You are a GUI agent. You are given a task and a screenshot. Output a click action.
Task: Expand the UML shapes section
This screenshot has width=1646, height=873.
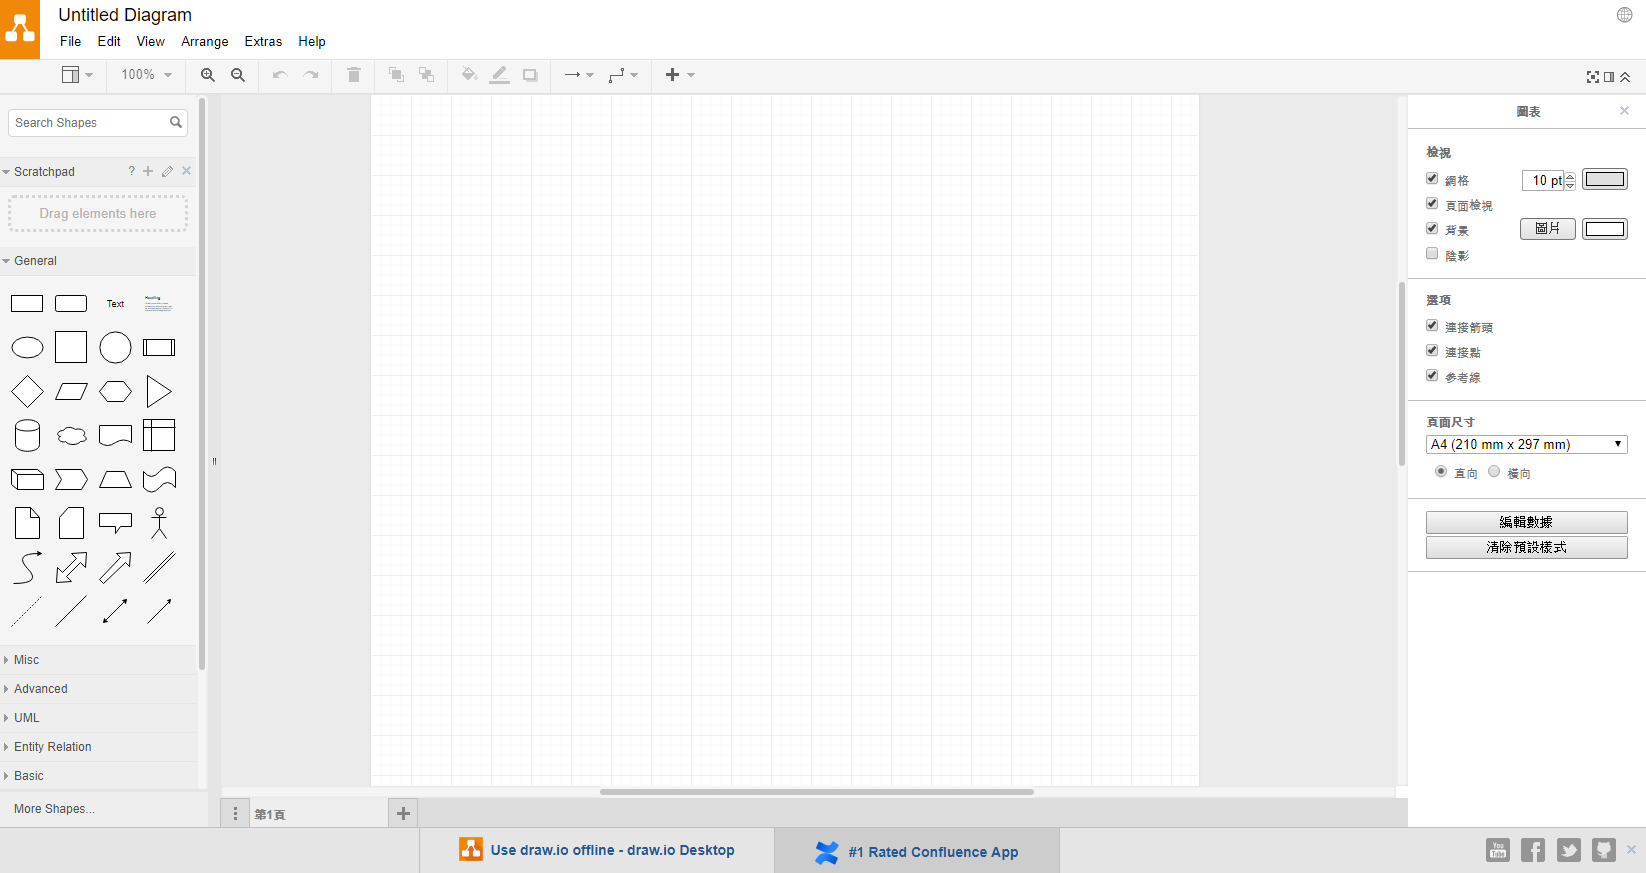click(x=99, y=718)
